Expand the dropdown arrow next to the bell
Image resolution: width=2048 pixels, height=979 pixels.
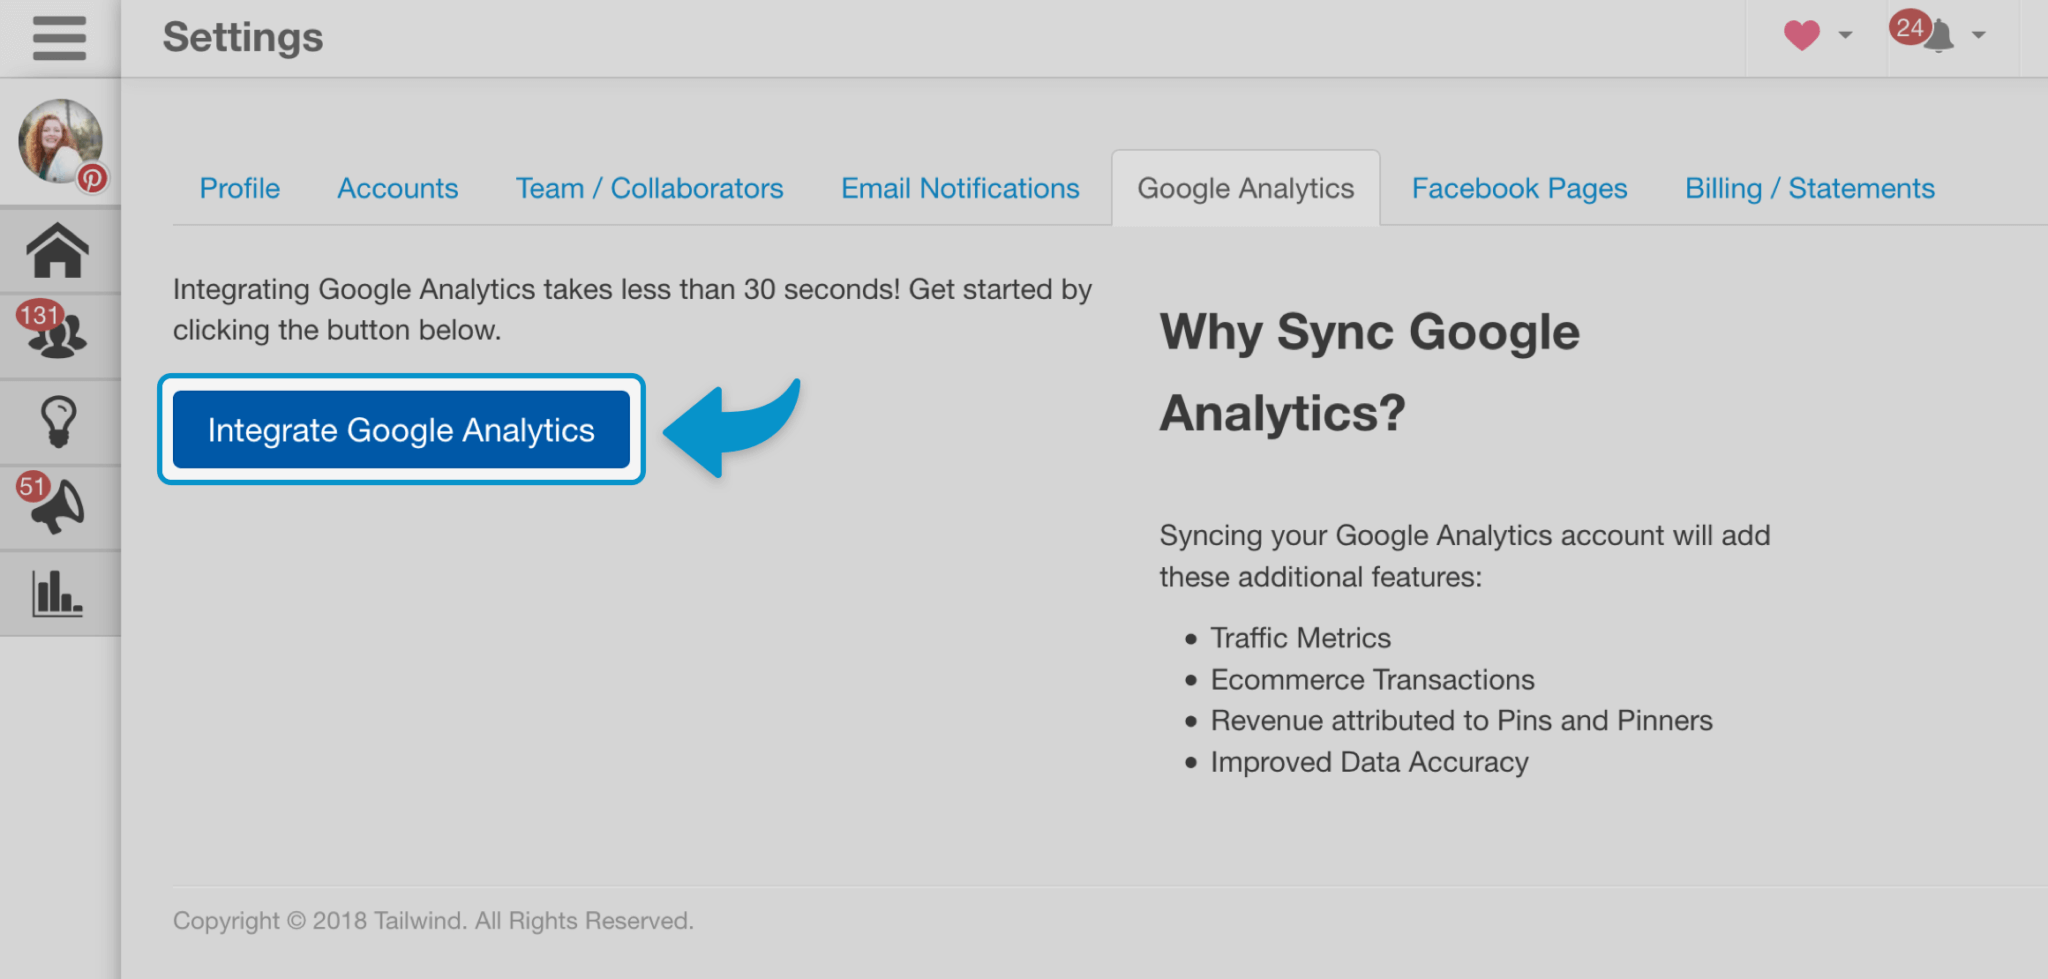coord(1978,36)
